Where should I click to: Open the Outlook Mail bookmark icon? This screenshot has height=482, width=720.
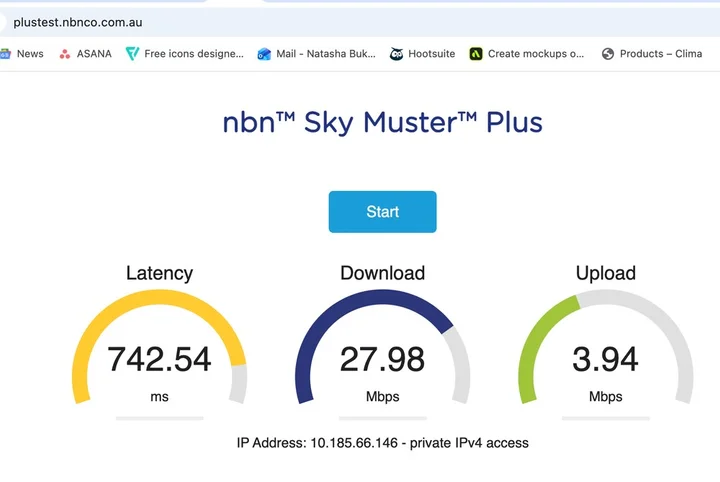point(264,54)
